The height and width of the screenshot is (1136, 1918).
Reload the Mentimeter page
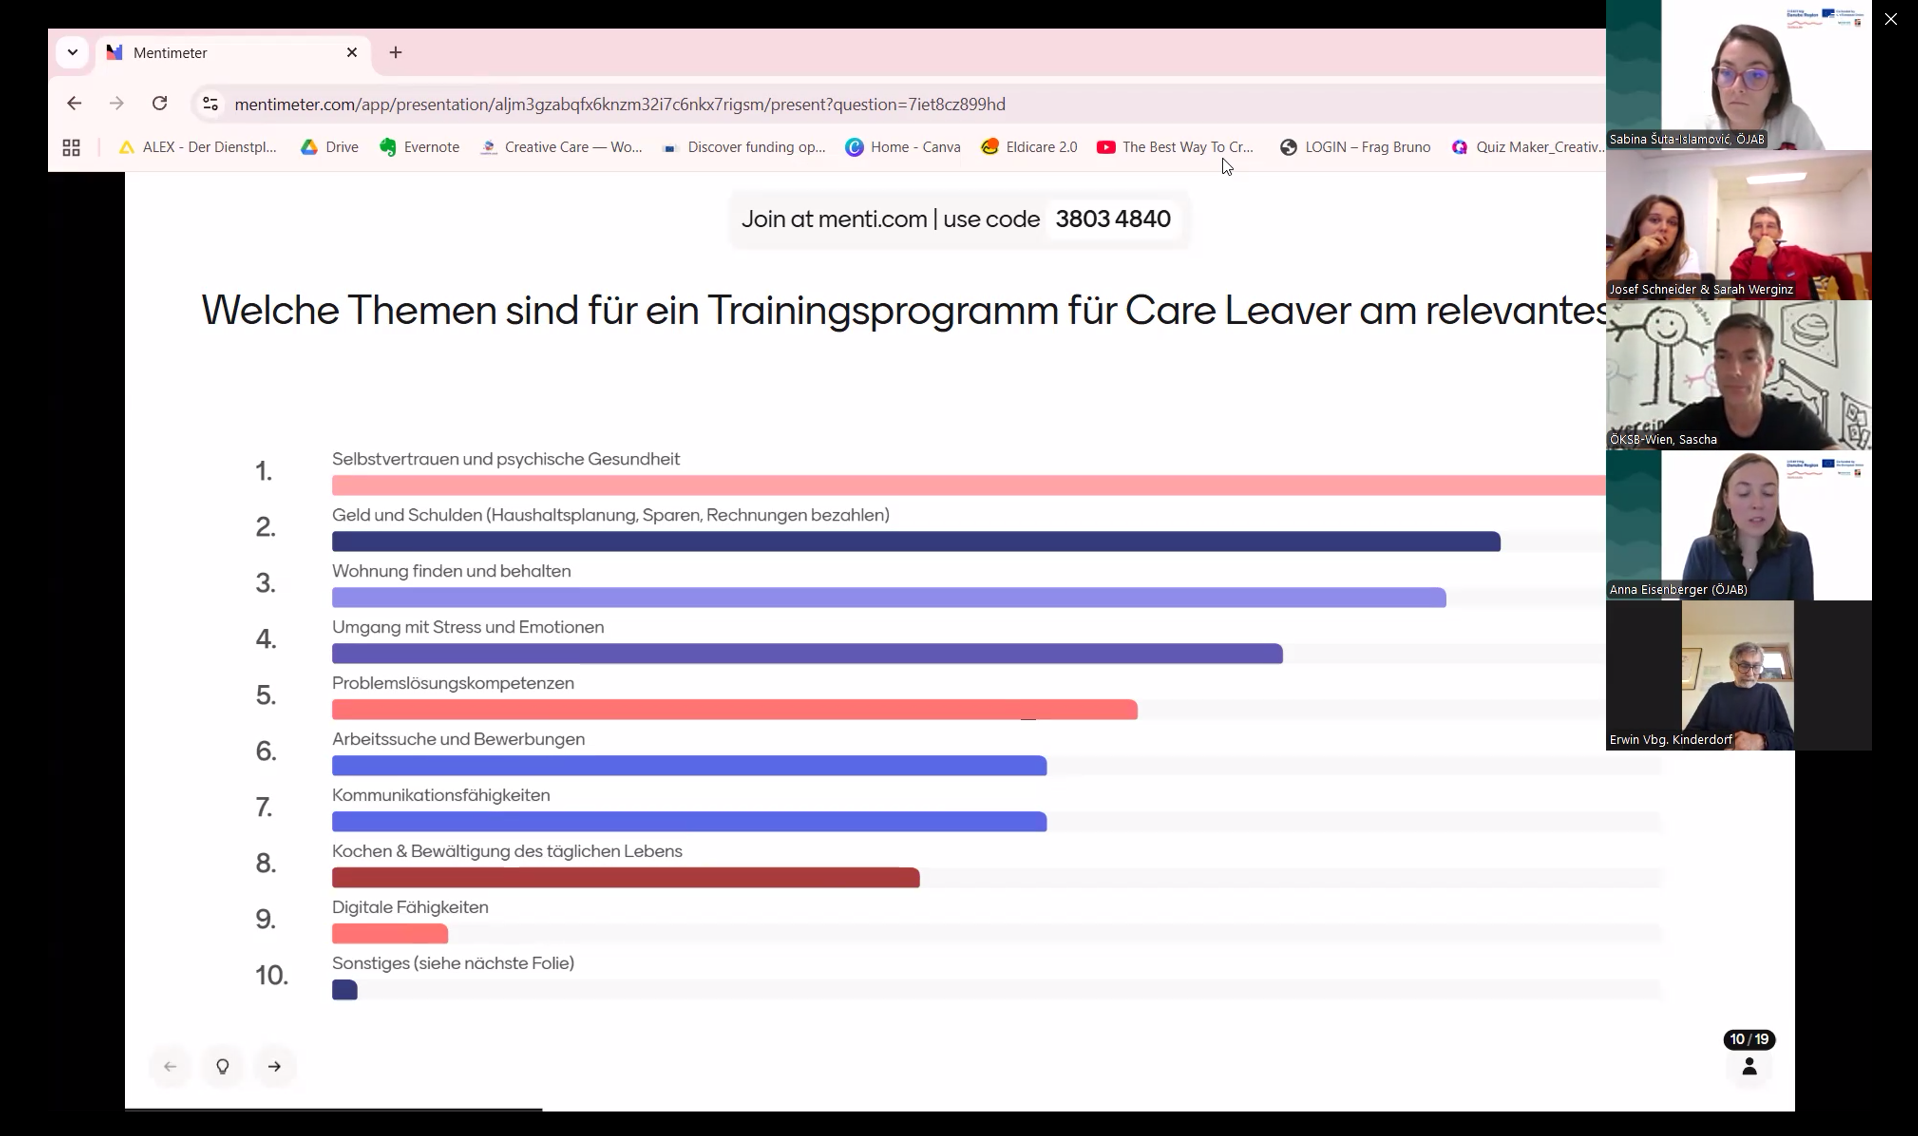(159, 103)
